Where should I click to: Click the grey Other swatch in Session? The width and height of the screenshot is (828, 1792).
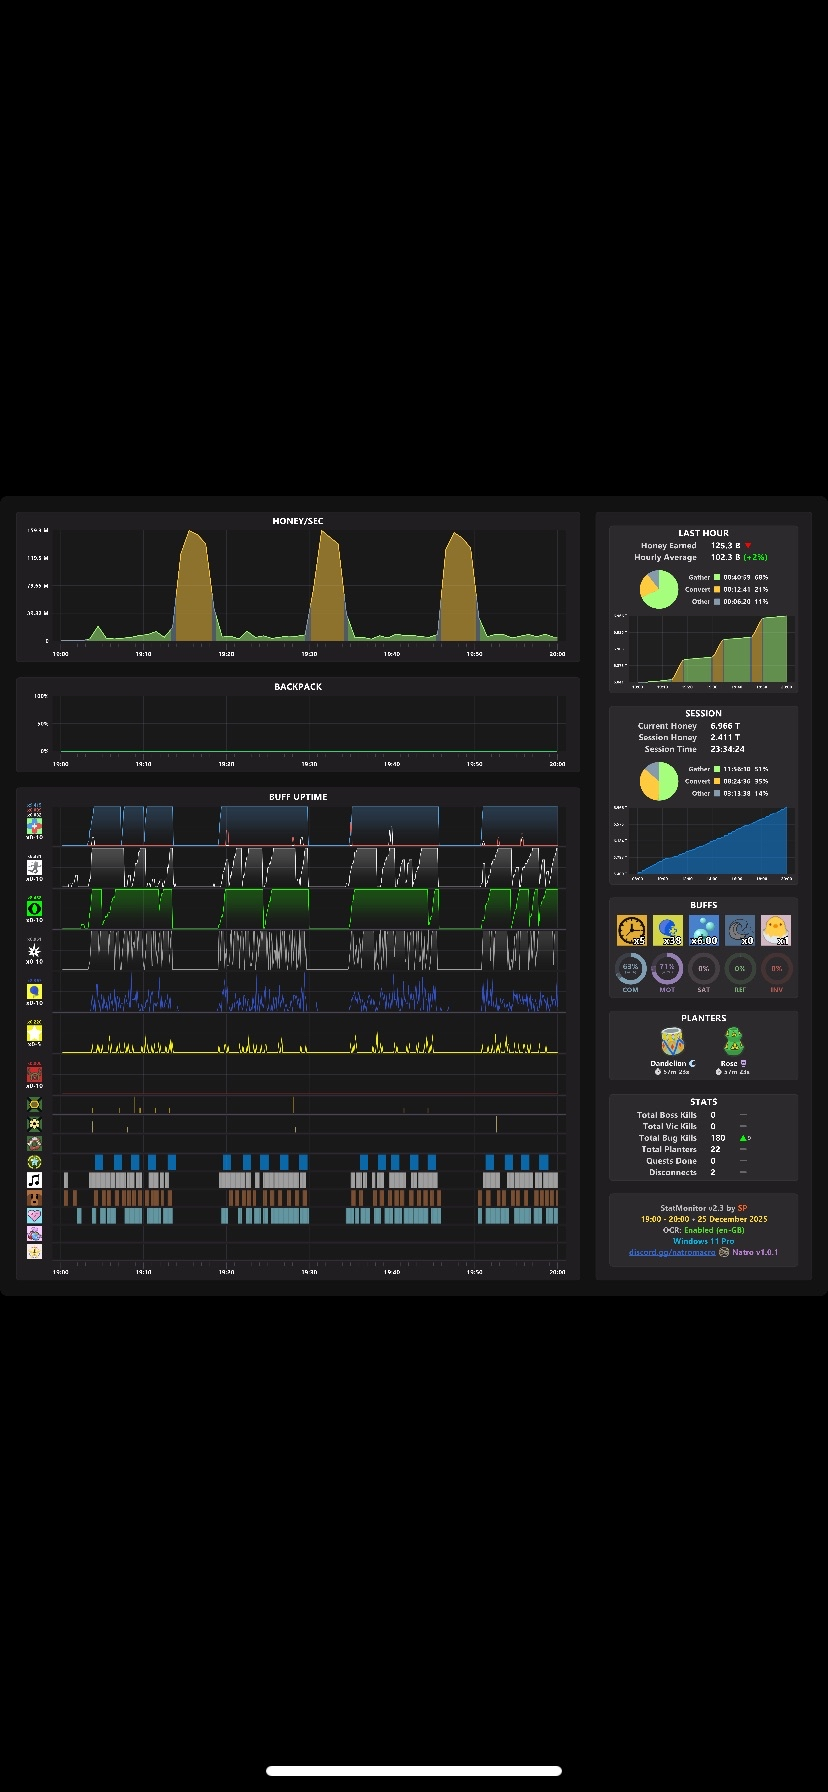[x=717, y=793]
